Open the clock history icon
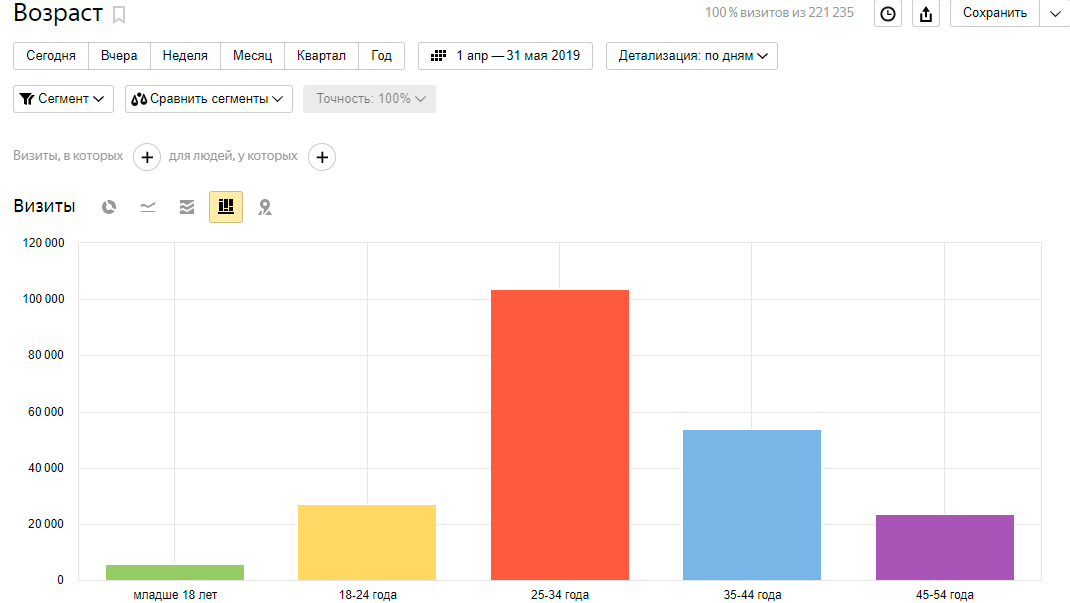1070x603 pixels. click(x=888, y=14)
